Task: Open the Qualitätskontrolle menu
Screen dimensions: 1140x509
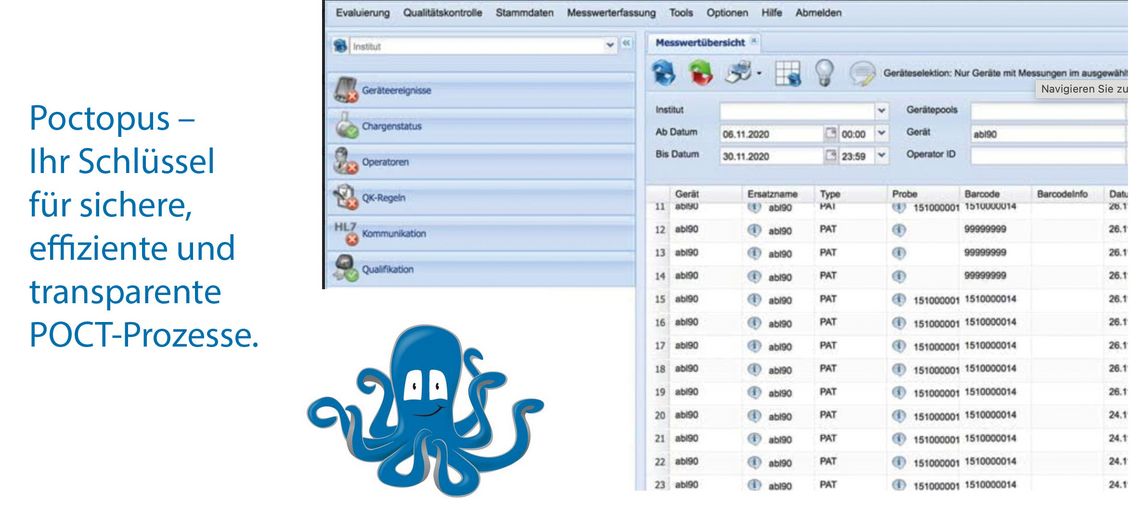Action: [x=442, y=12]
